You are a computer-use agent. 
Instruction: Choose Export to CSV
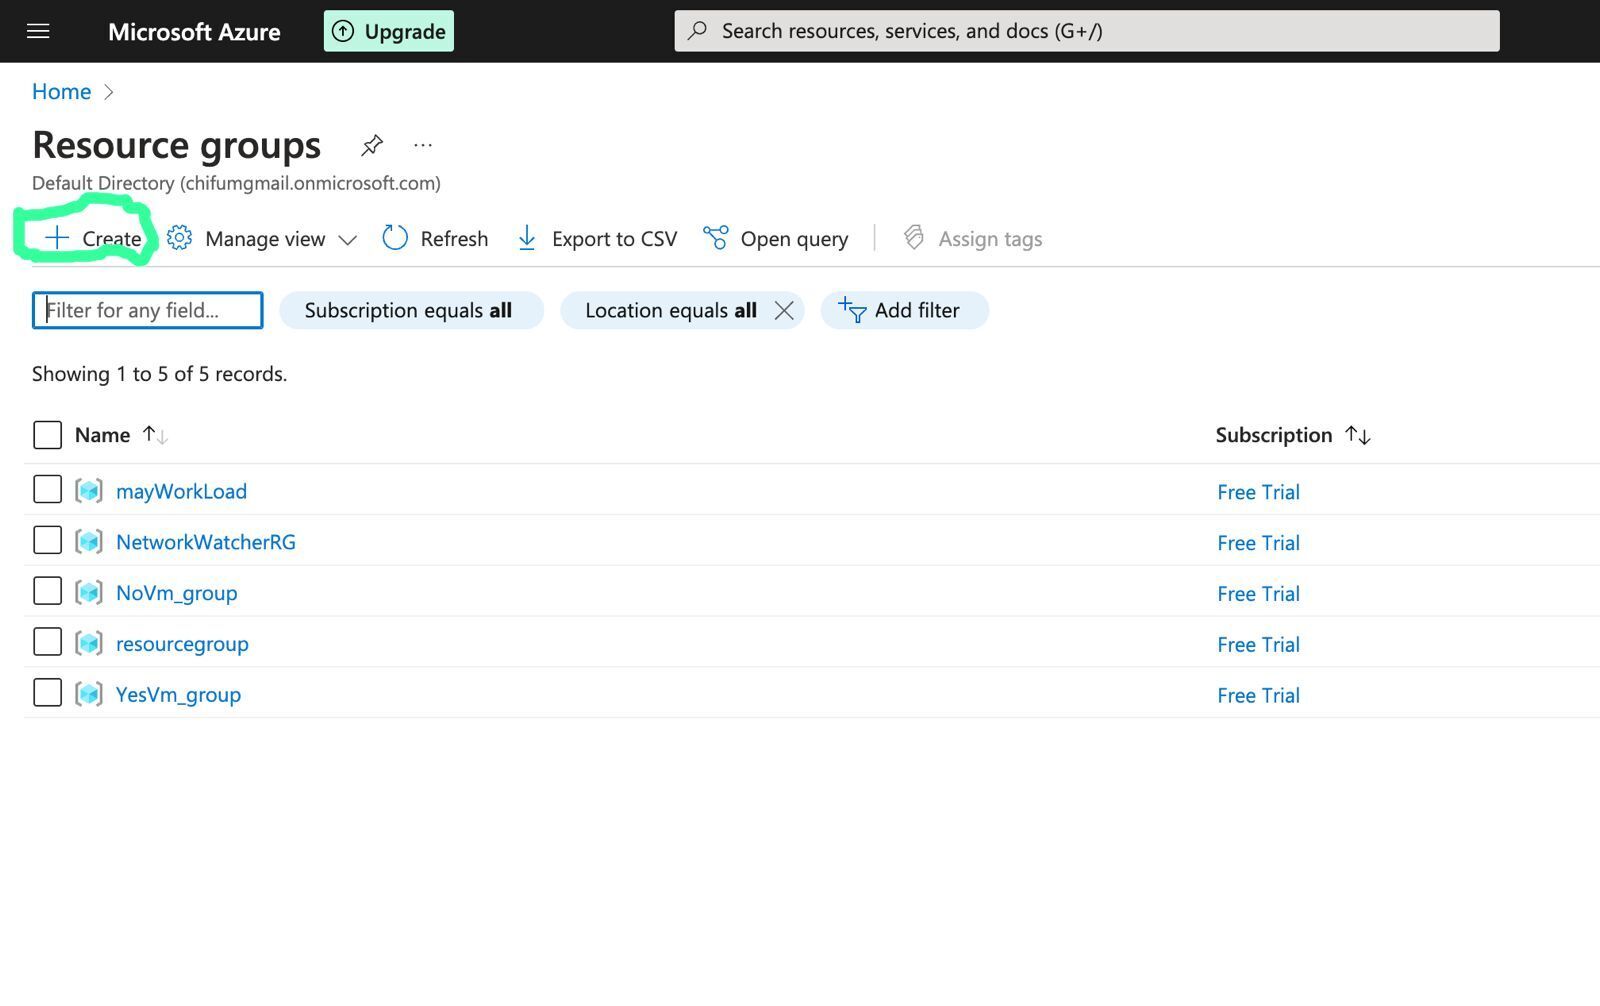(597, 238)
